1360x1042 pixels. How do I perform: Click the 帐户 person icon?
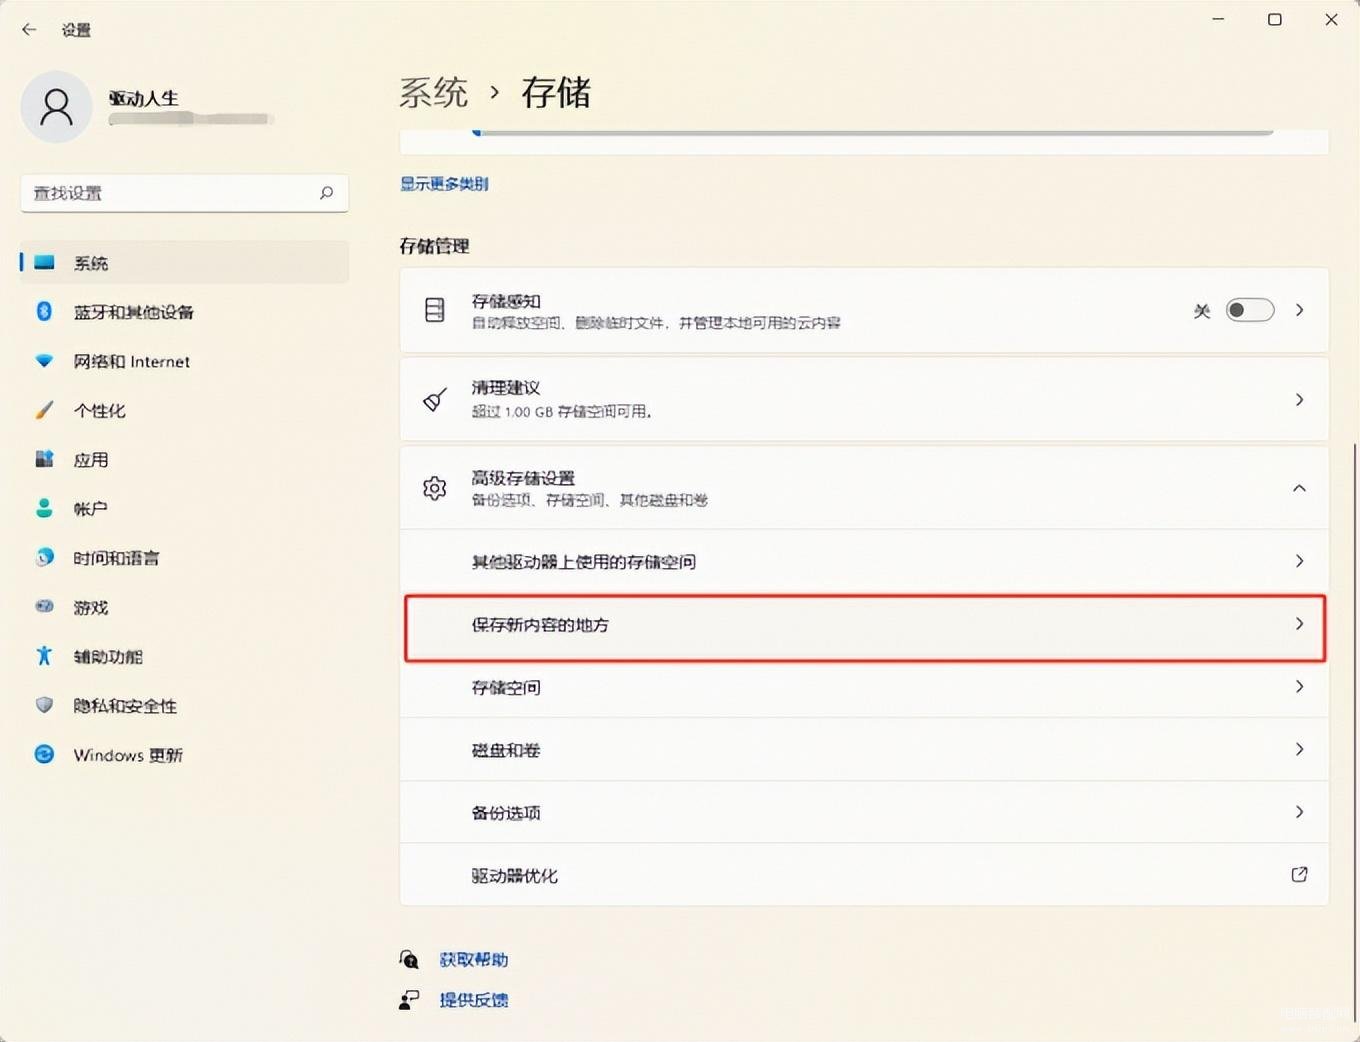(44, 508)
